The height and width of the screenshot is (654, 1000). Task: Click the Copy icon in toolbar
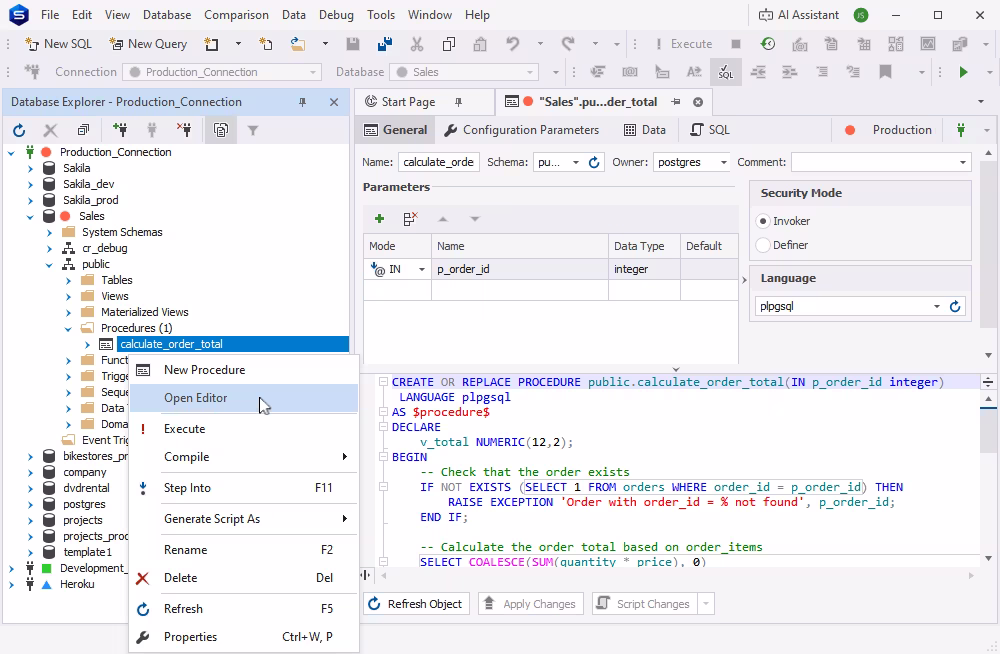[x=448, y=44]
